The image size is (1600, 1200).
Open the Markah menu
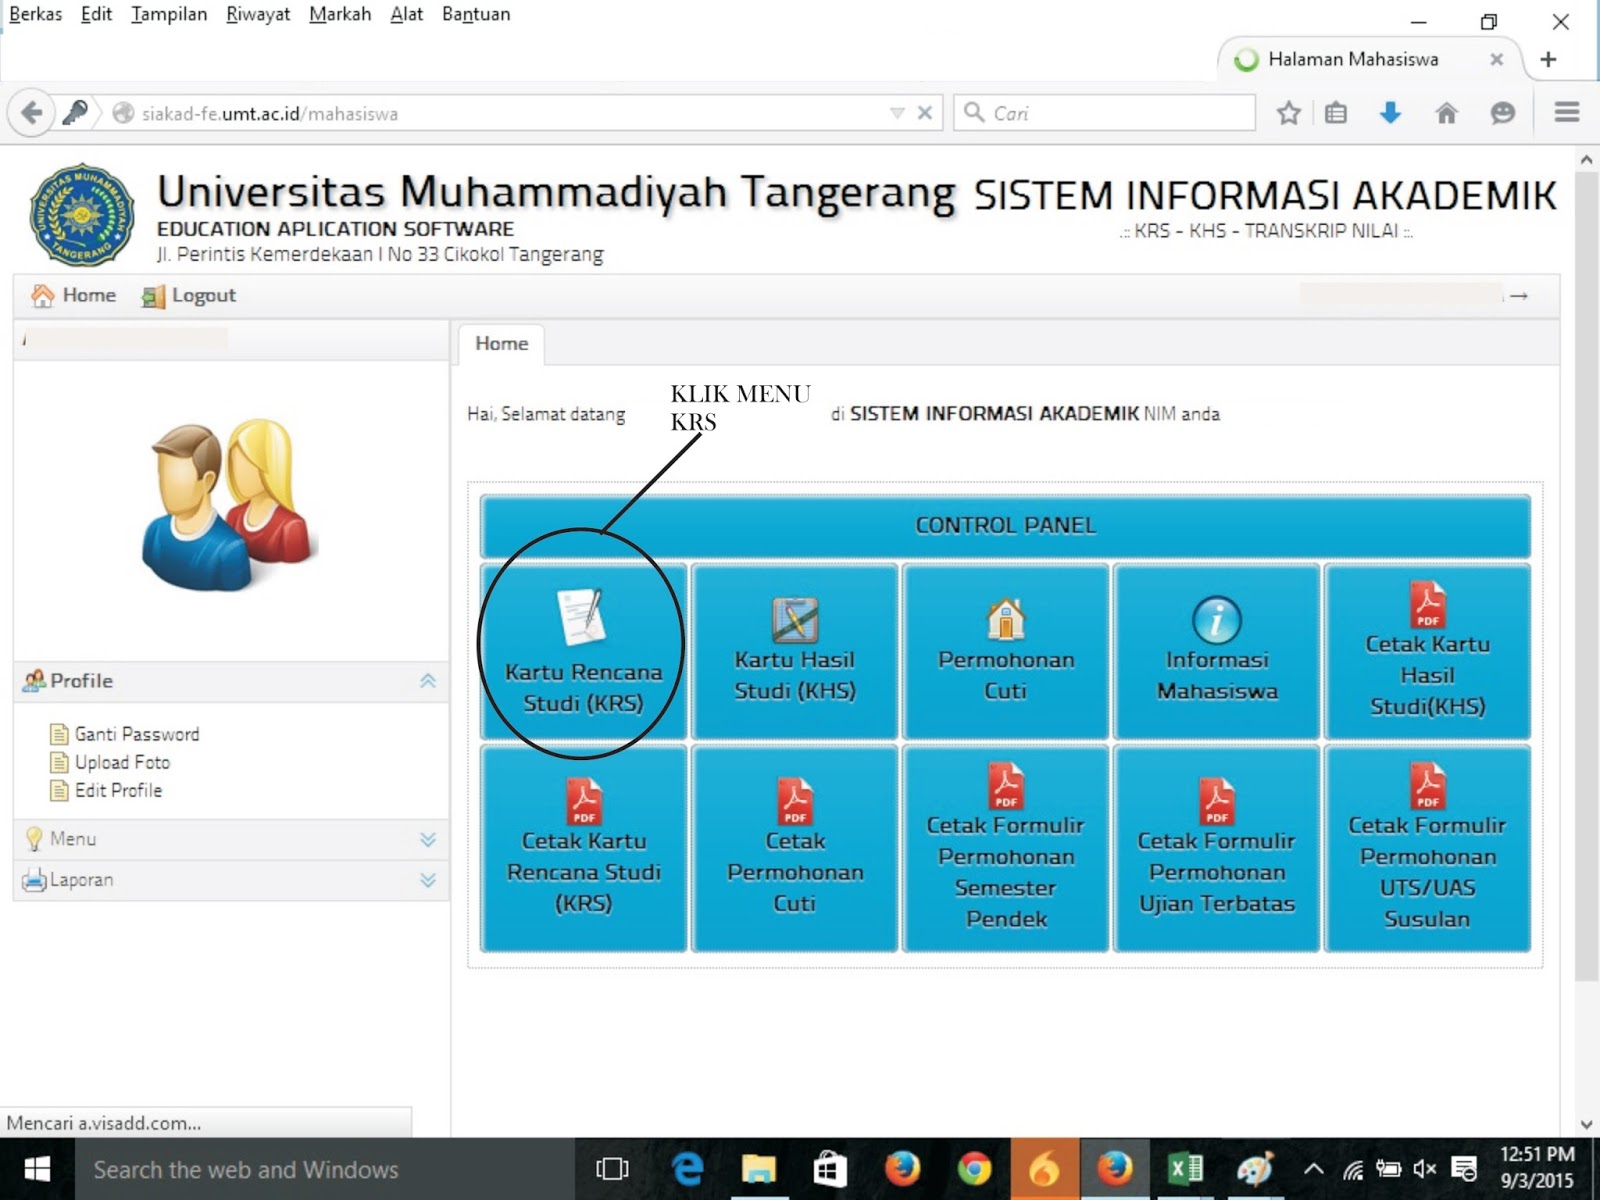point(340,14)
